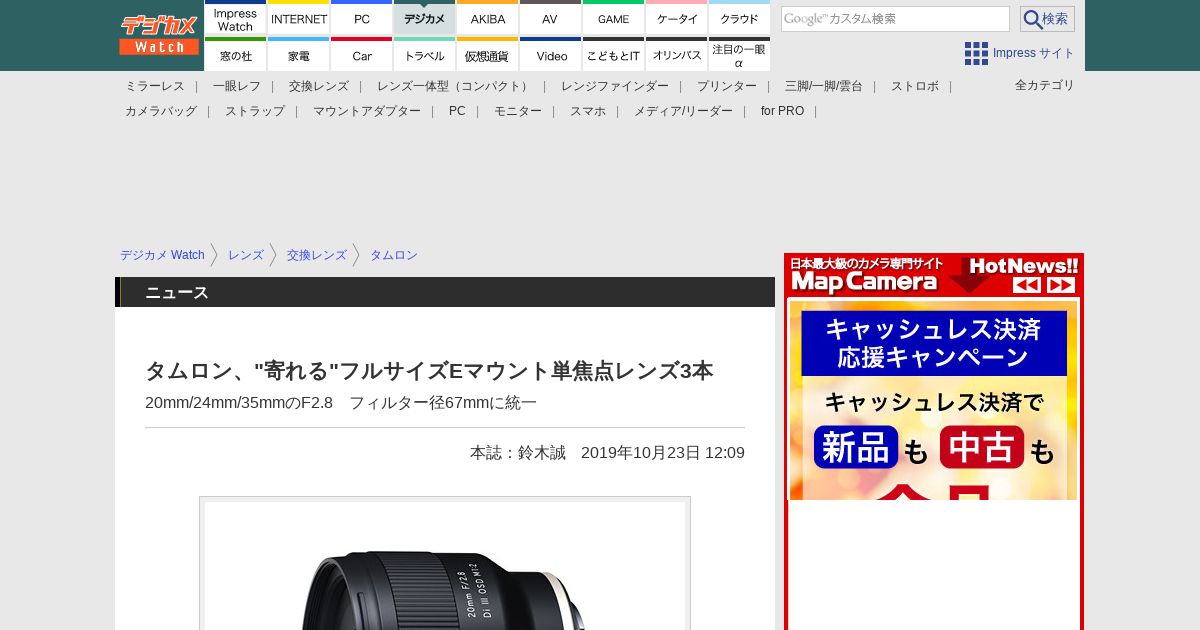Click the ニュース section header
Image resolution: width=1200 pixels, height=630 pixels.
pyautogui.click(x=445, y=292)
